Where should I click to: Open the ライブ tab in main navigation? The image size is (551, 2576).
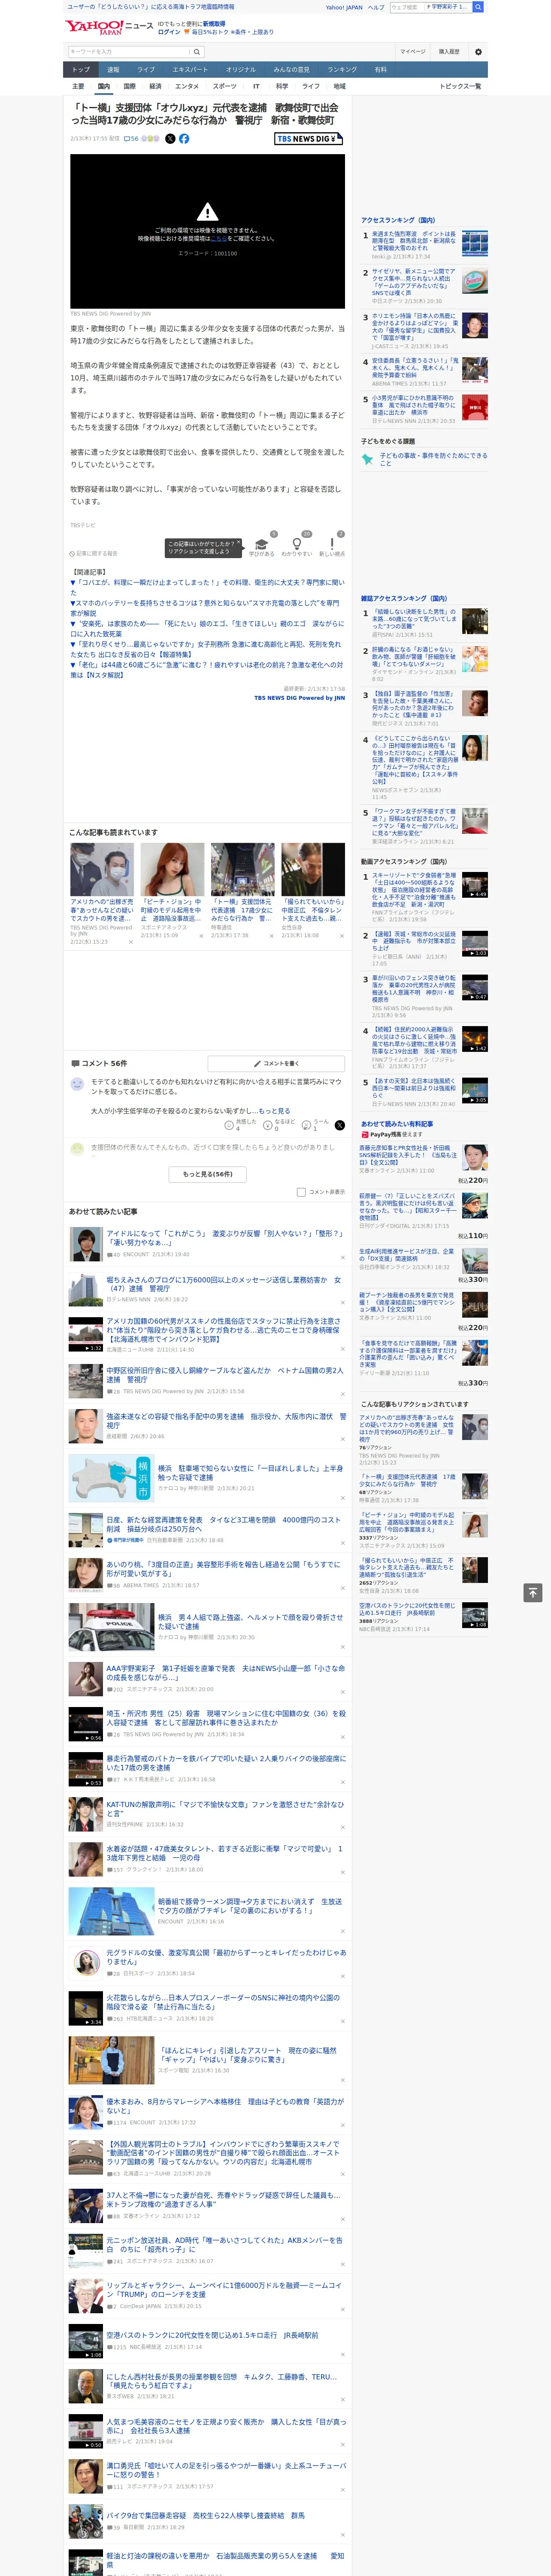(146, 69)
